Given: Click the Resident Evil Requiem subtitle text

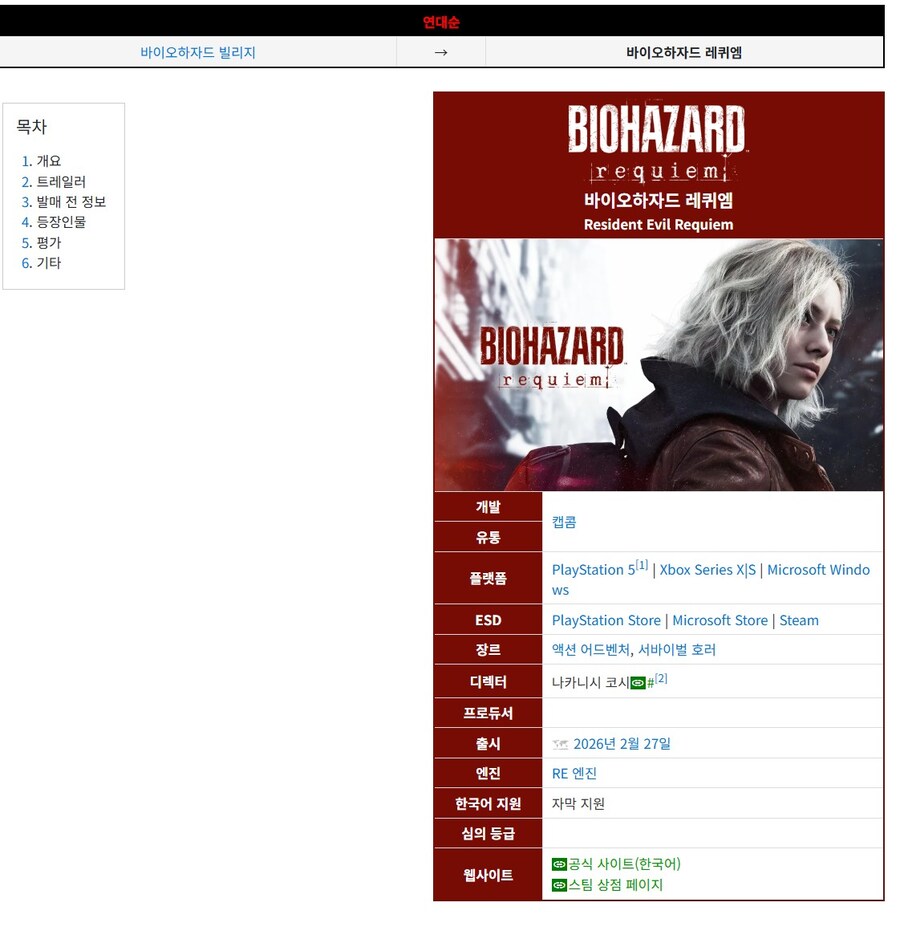Looking at the screenshot, I should point(658,224).
